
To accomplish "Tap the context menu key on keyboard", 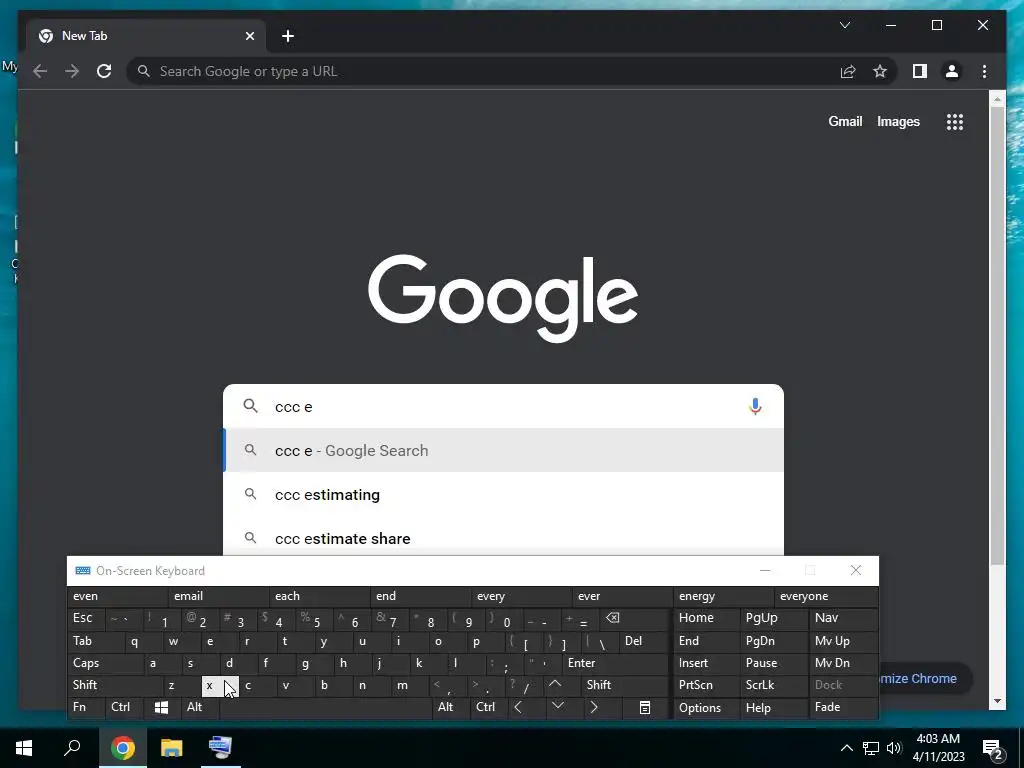I will pos(645,707).
